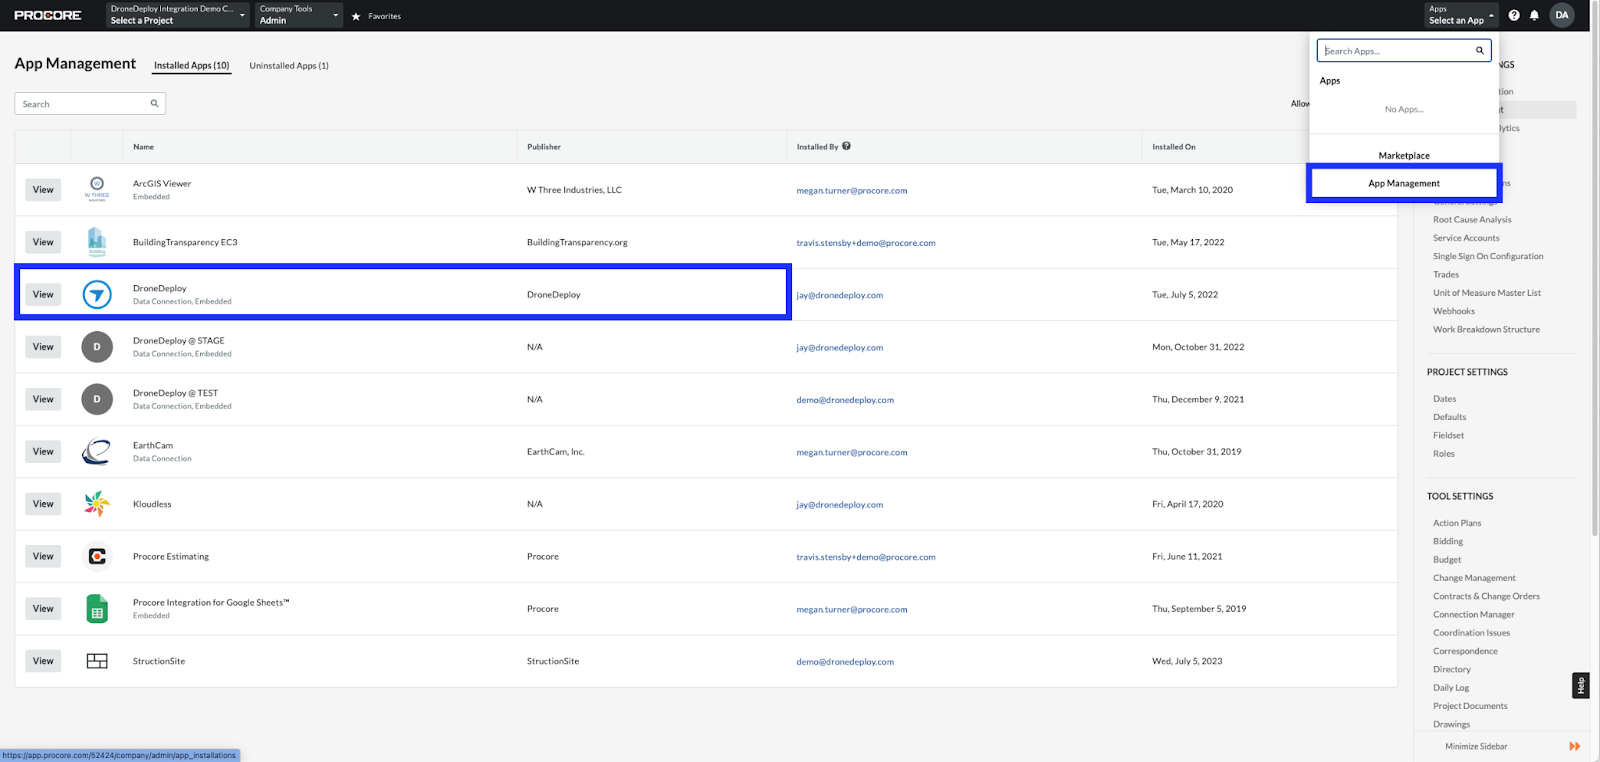The width and height of the screenshot is (1600, 762).
Task: Click the Installed By help icon
Action: (846, 146)
